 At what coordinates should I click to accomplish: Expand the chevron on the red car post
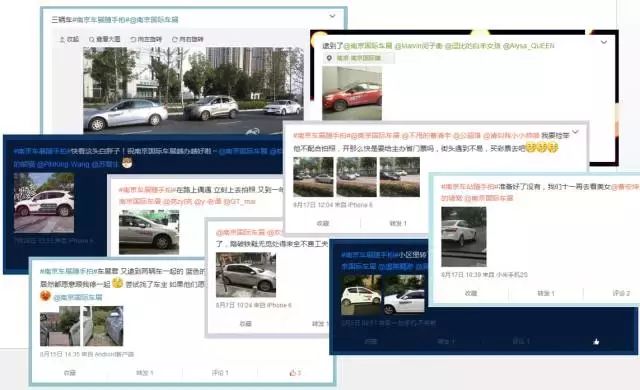pos(604,42)
